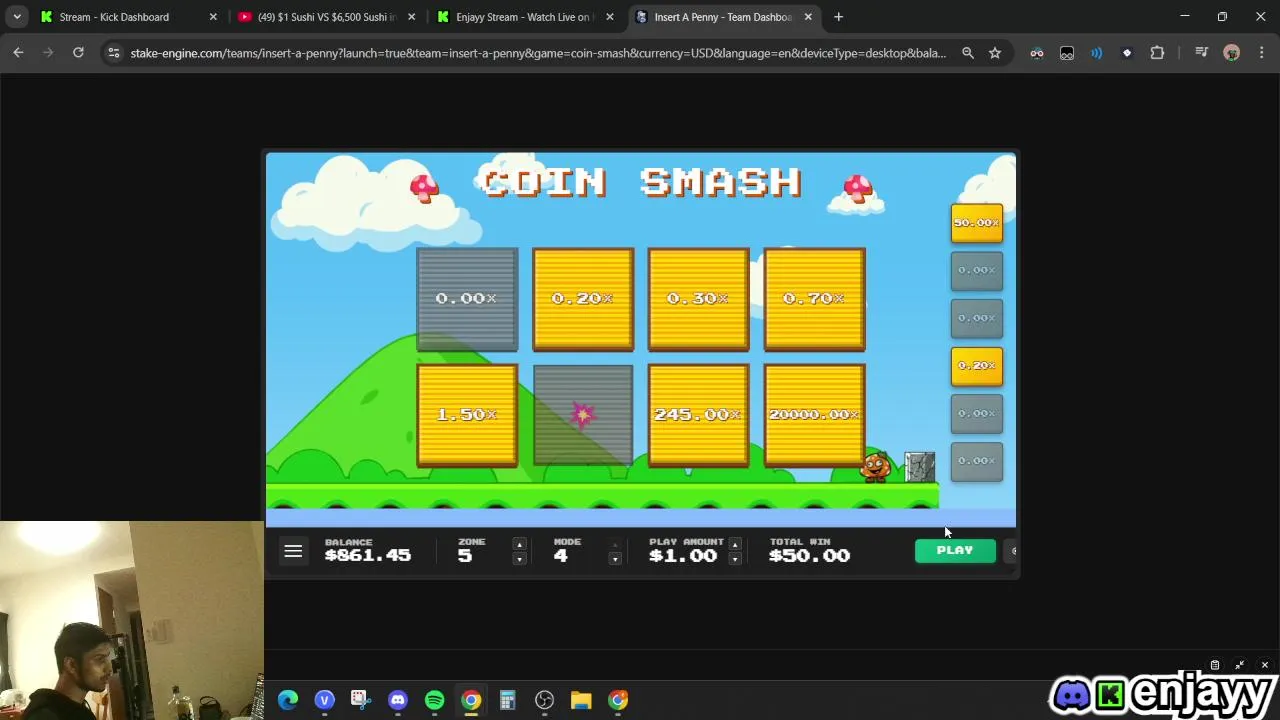Open the tab search dropdown

pyautogui.click(x=17, y=17)
